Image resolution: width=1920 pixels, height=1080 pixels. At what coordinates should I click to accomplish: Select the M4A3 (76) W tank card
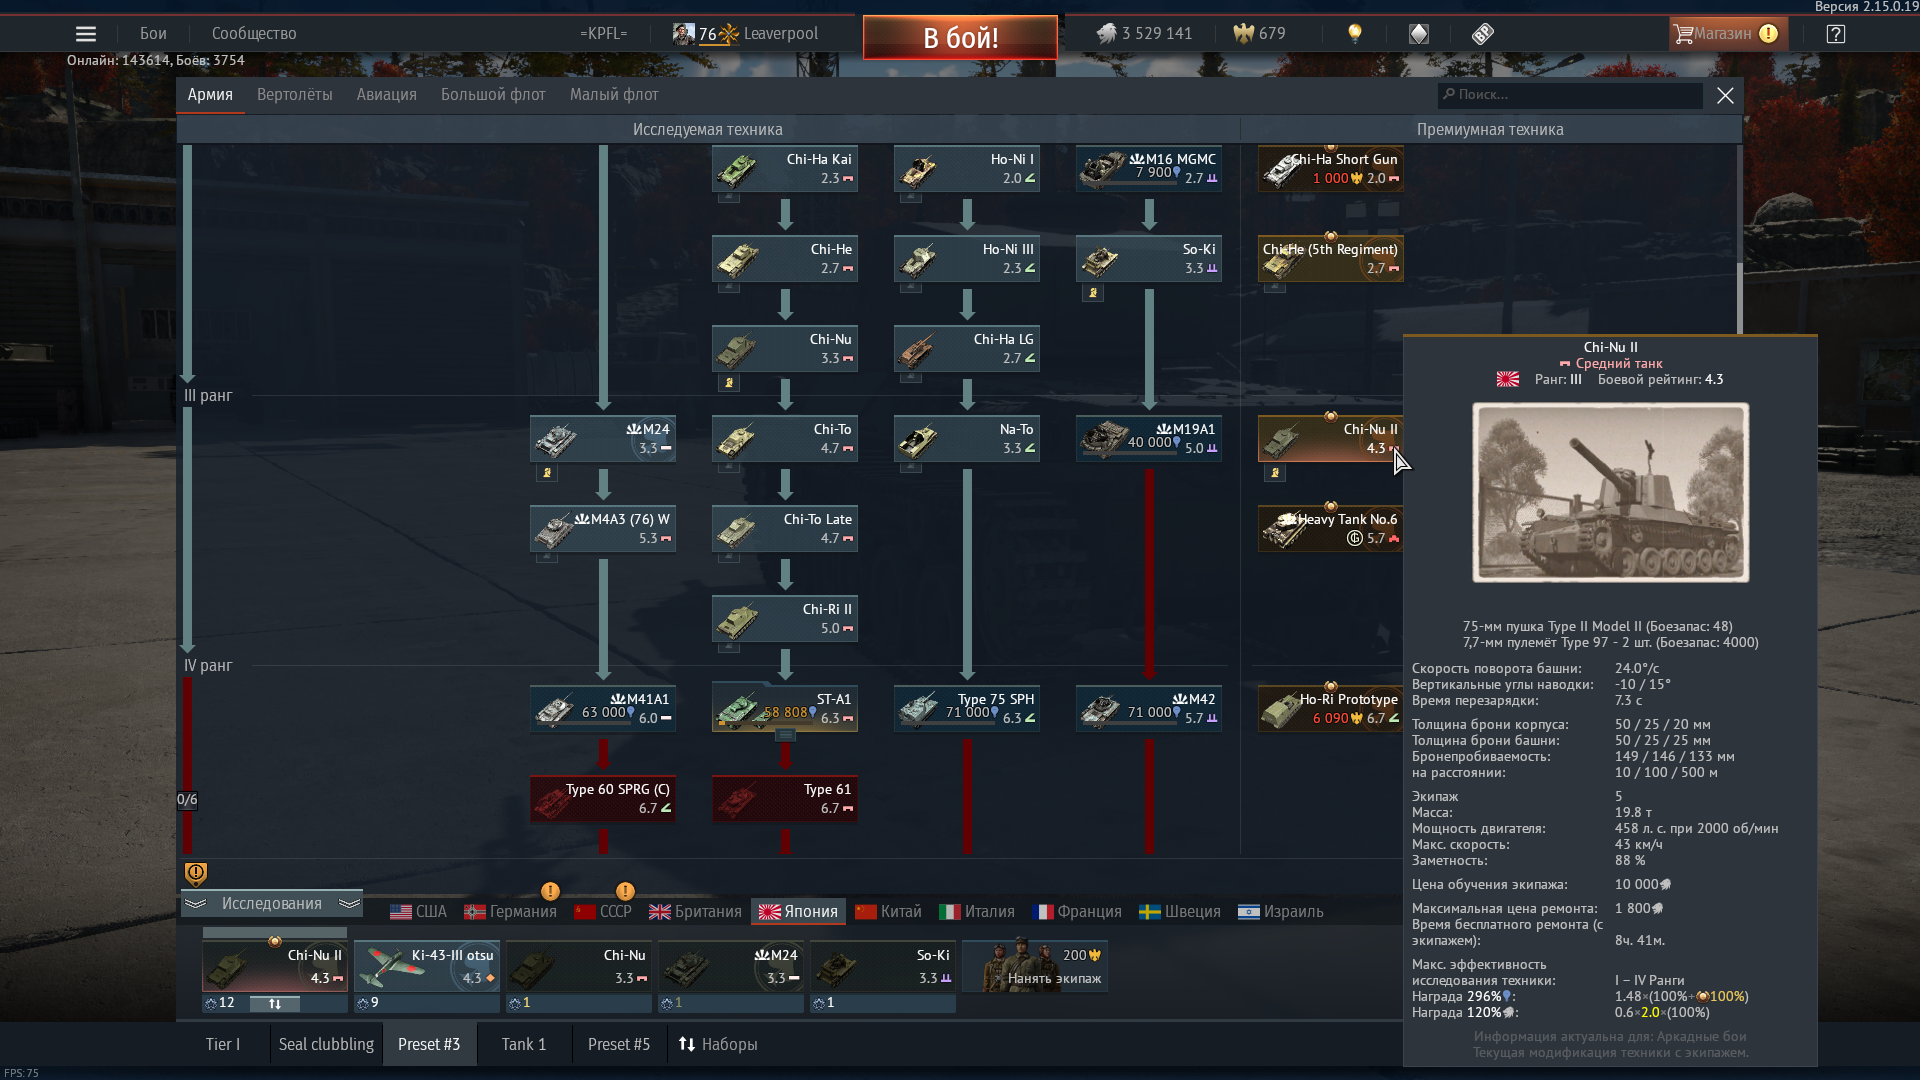click(603, 529)
